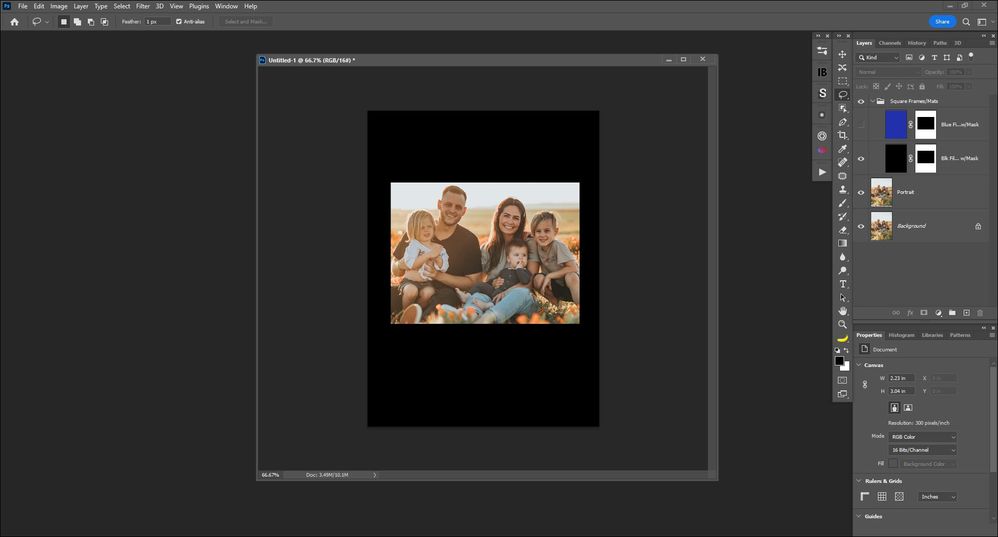Click the Search magnifier in top bar
998x537 pixels.
(966, 22)
